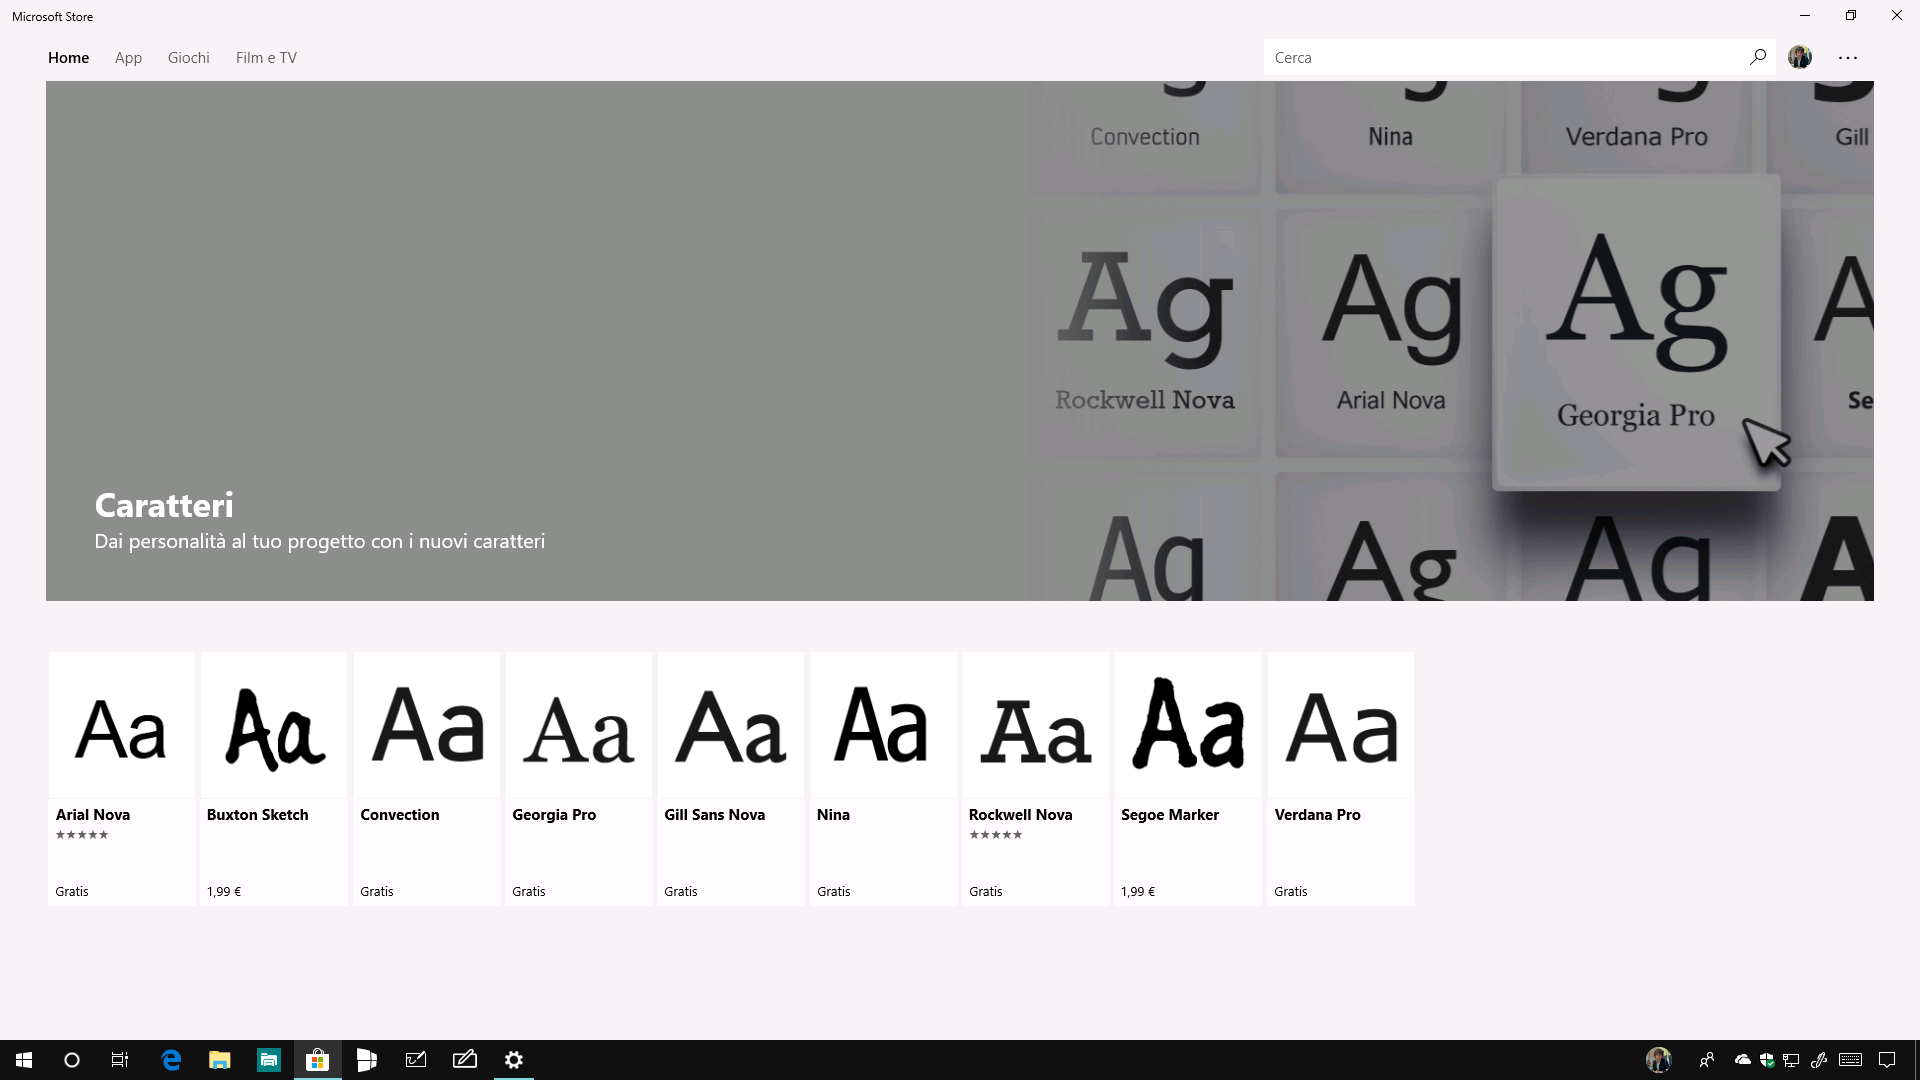Click Gratis under Nina
Screen dimensions: 1920x1080
[833, 891]
